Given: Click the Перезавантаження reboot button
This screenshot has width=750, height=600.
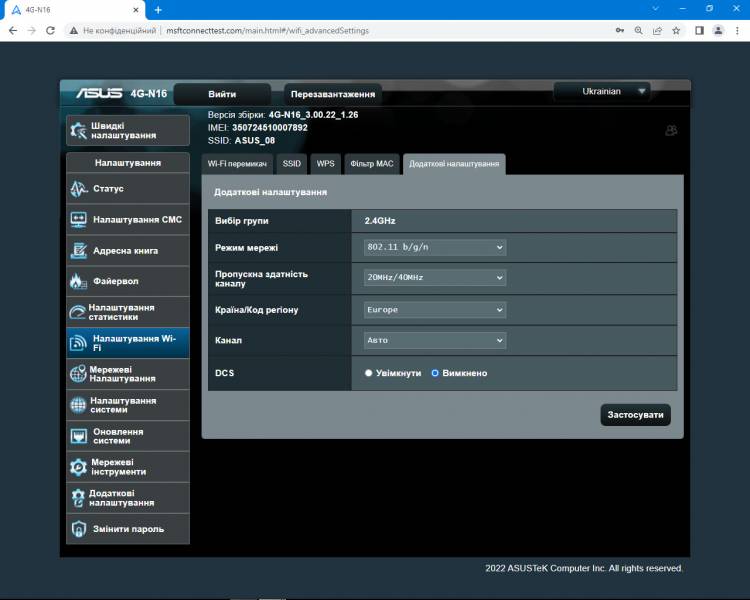Looking at the screenshot, I should tap(333, 94).
